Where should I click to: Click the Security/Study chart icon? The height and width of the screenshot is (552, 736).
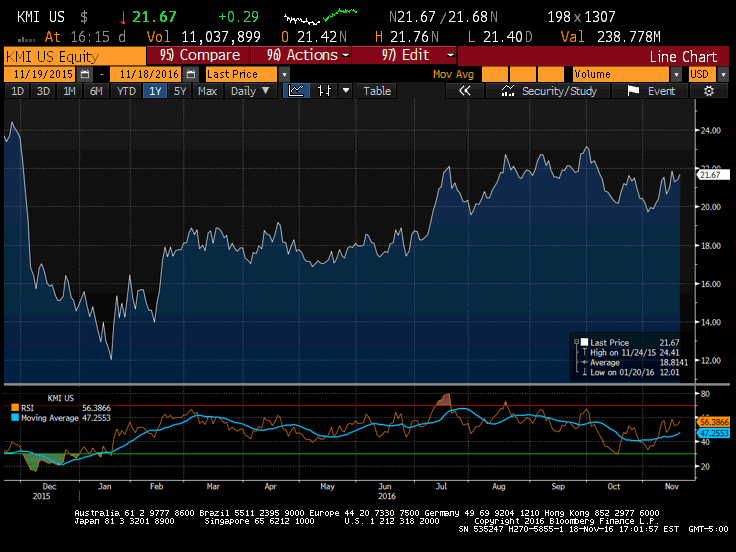point(508,91)
